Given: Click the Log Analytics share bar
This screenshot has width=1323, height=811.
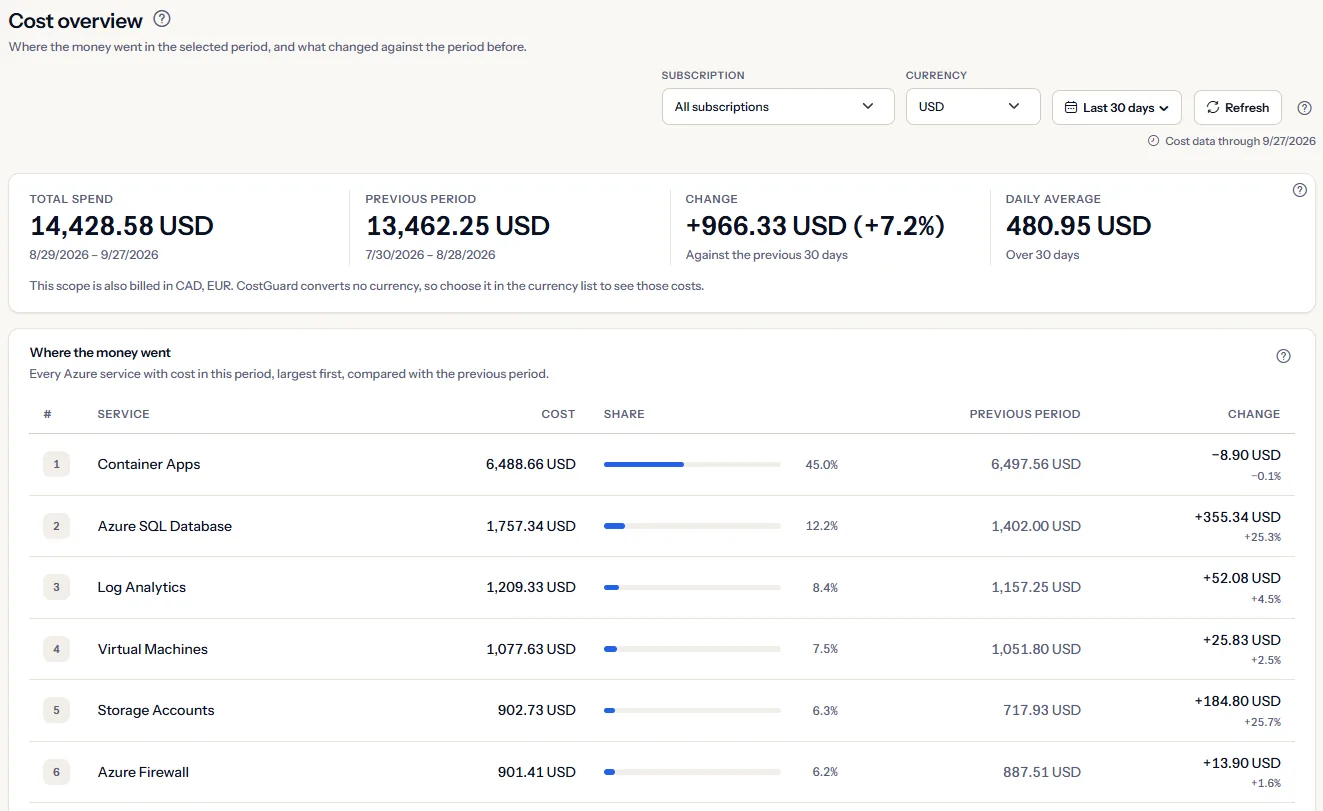Looking at the screenshot, I should click(692, 587).
